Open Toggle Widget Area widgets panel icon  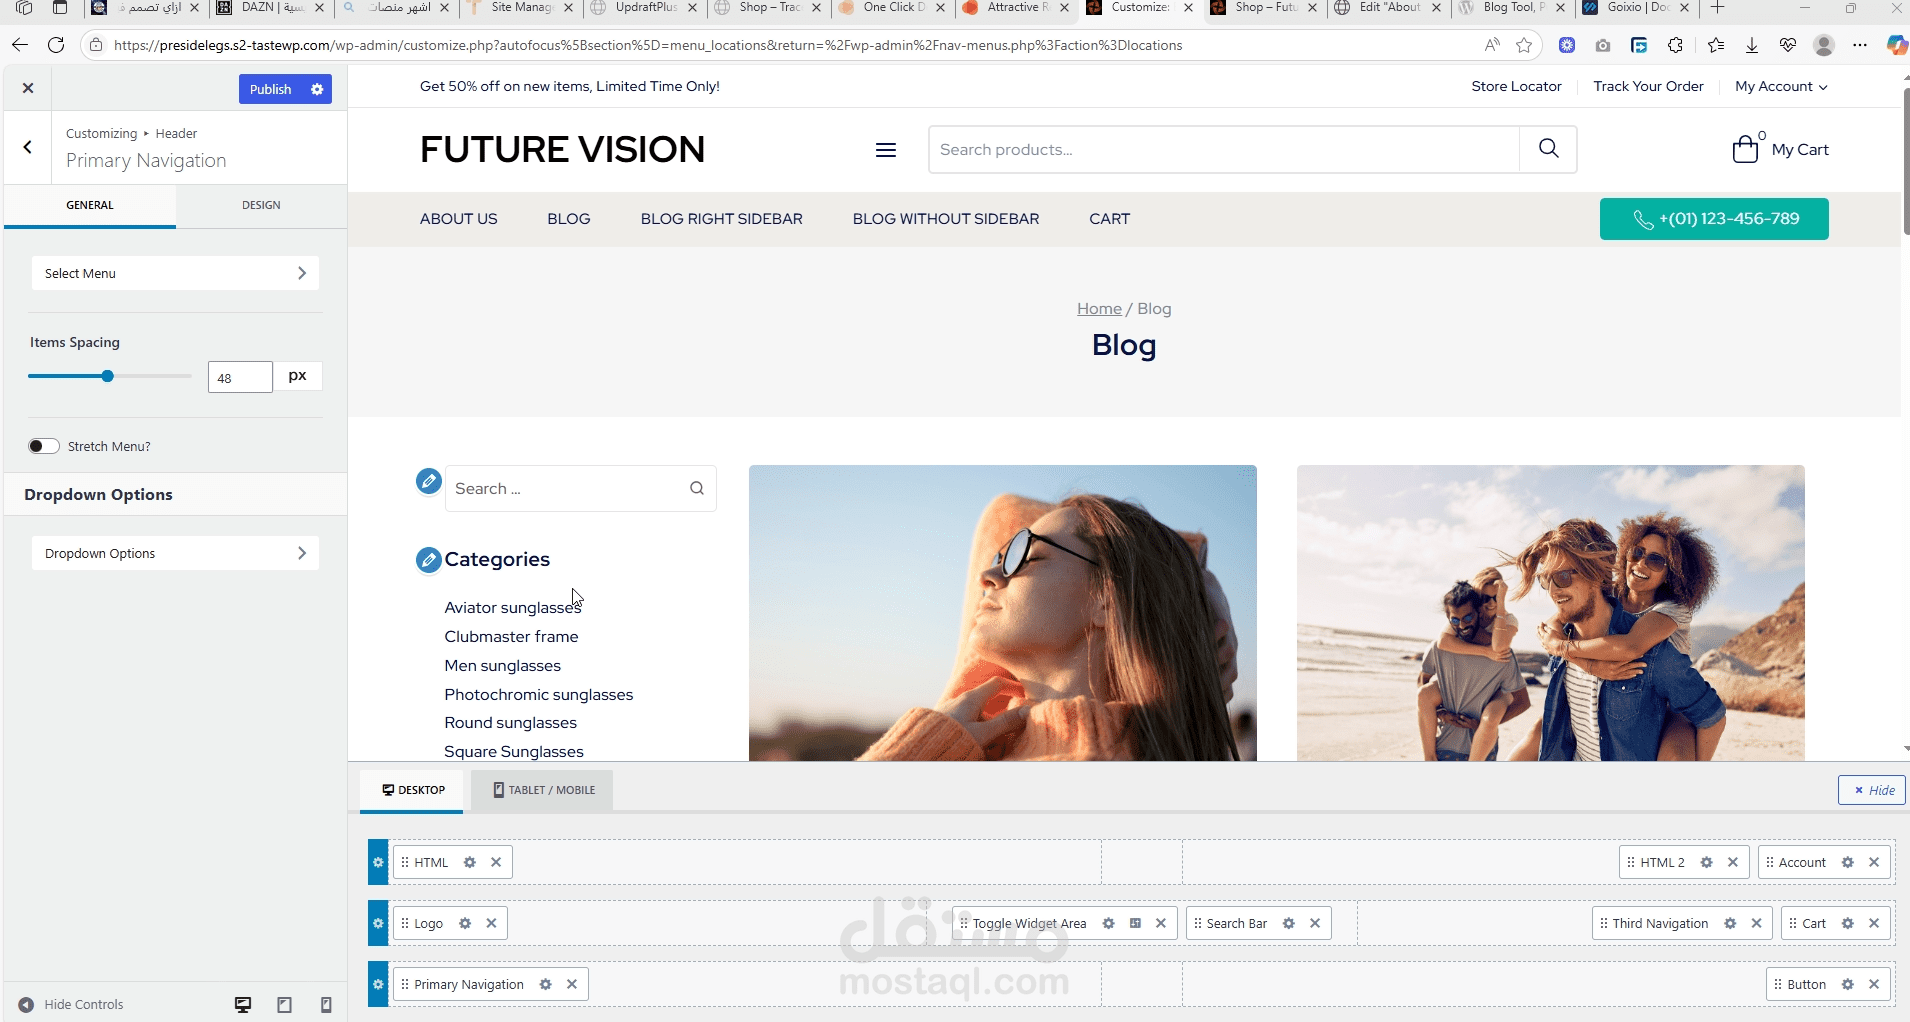click(1135, 923)
